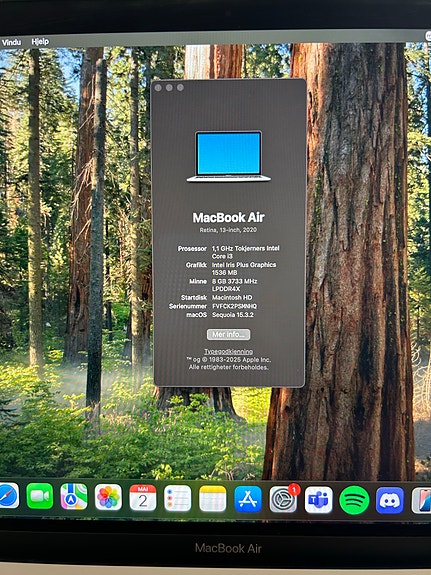431x575 pixels.
Task: Open the Notes app icon
Action: 213,498
